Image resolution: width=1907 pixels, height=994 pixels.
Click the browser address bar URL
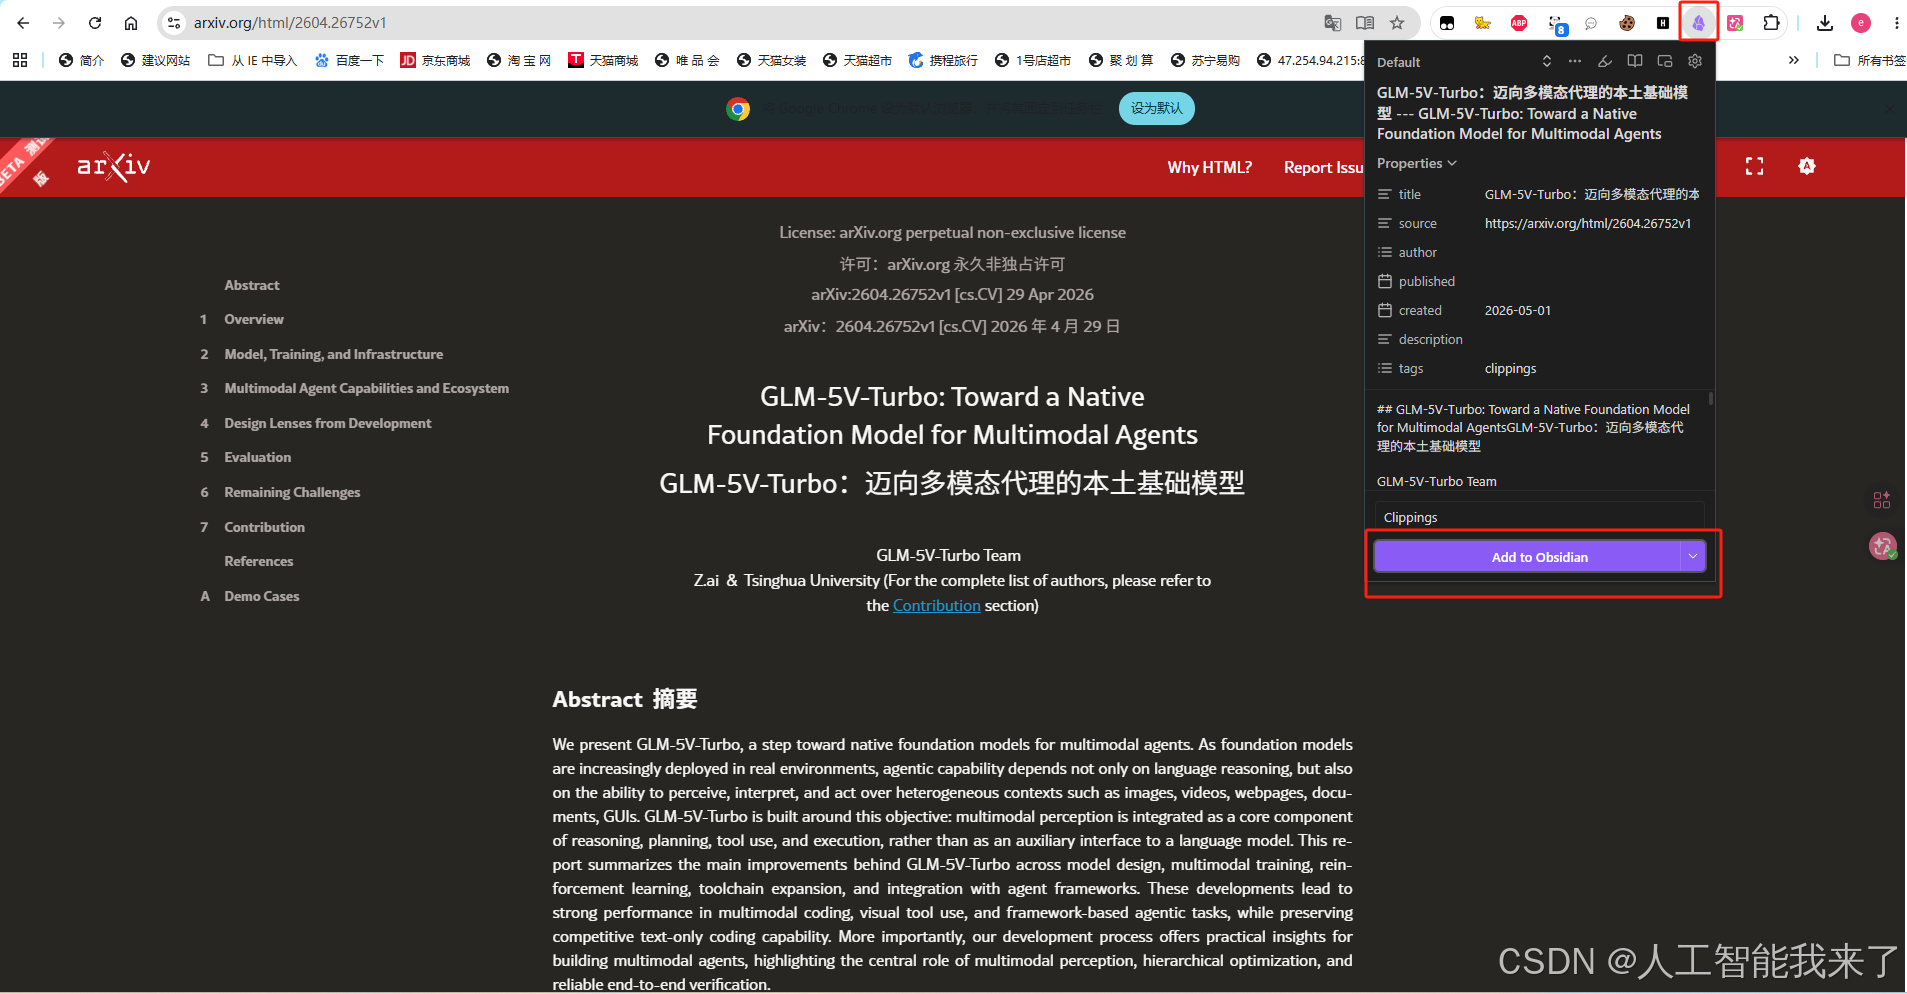pyautogui.click(x=290, y=23)
